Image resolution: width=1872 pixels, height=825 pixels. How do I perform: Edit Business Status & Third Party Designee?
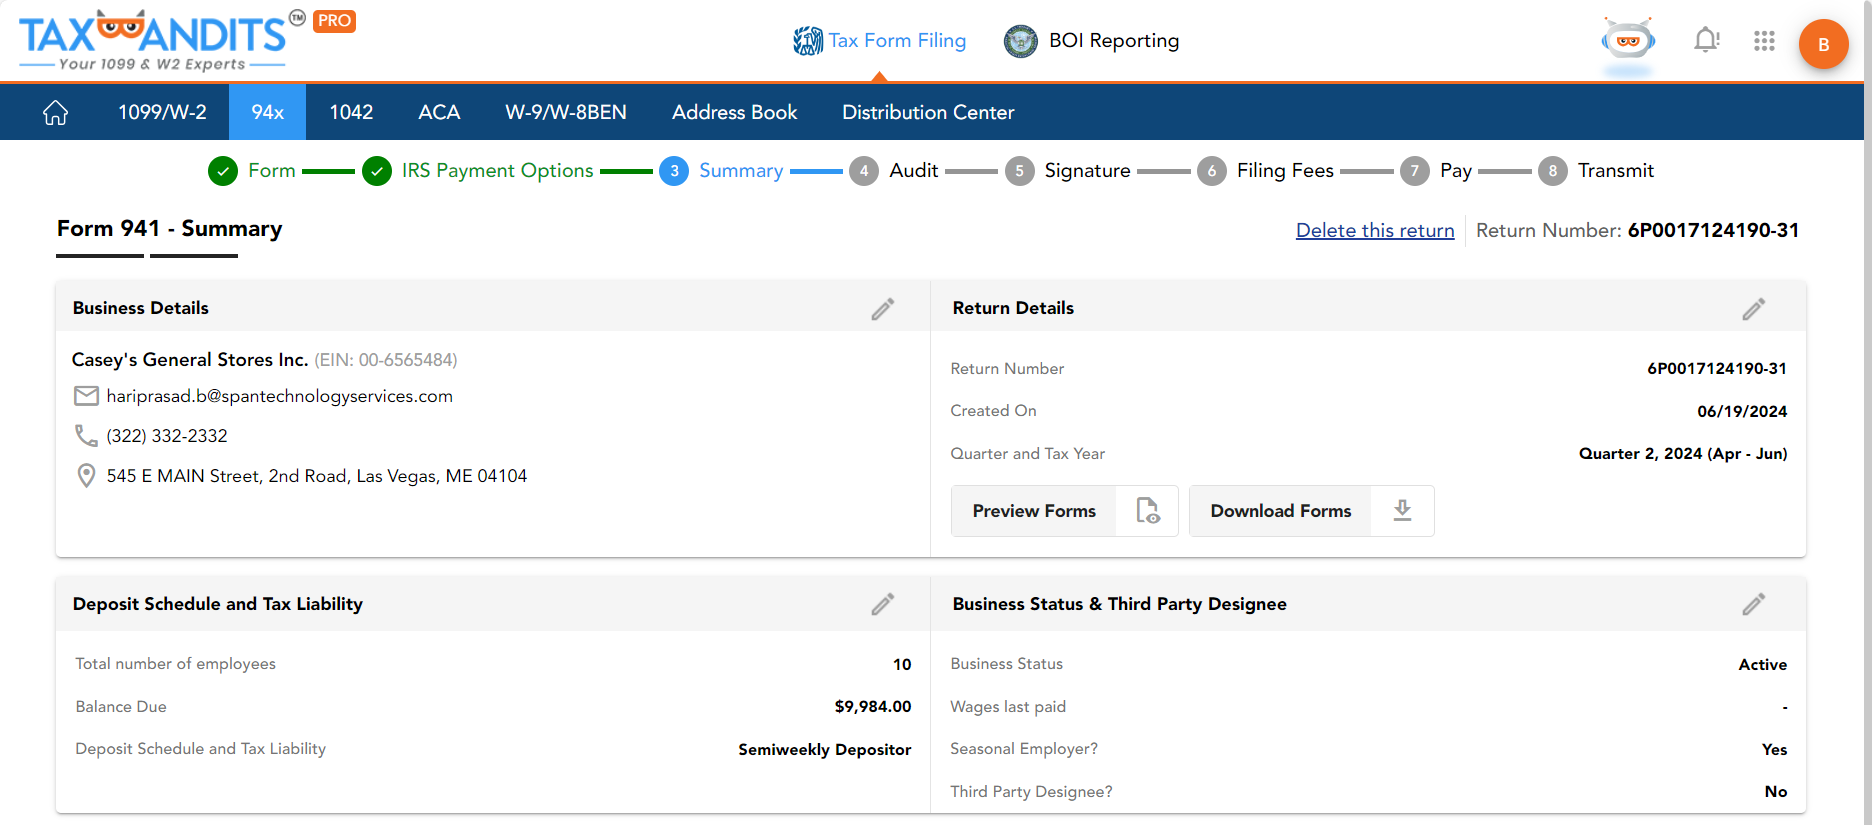(x=1753, y=604)
